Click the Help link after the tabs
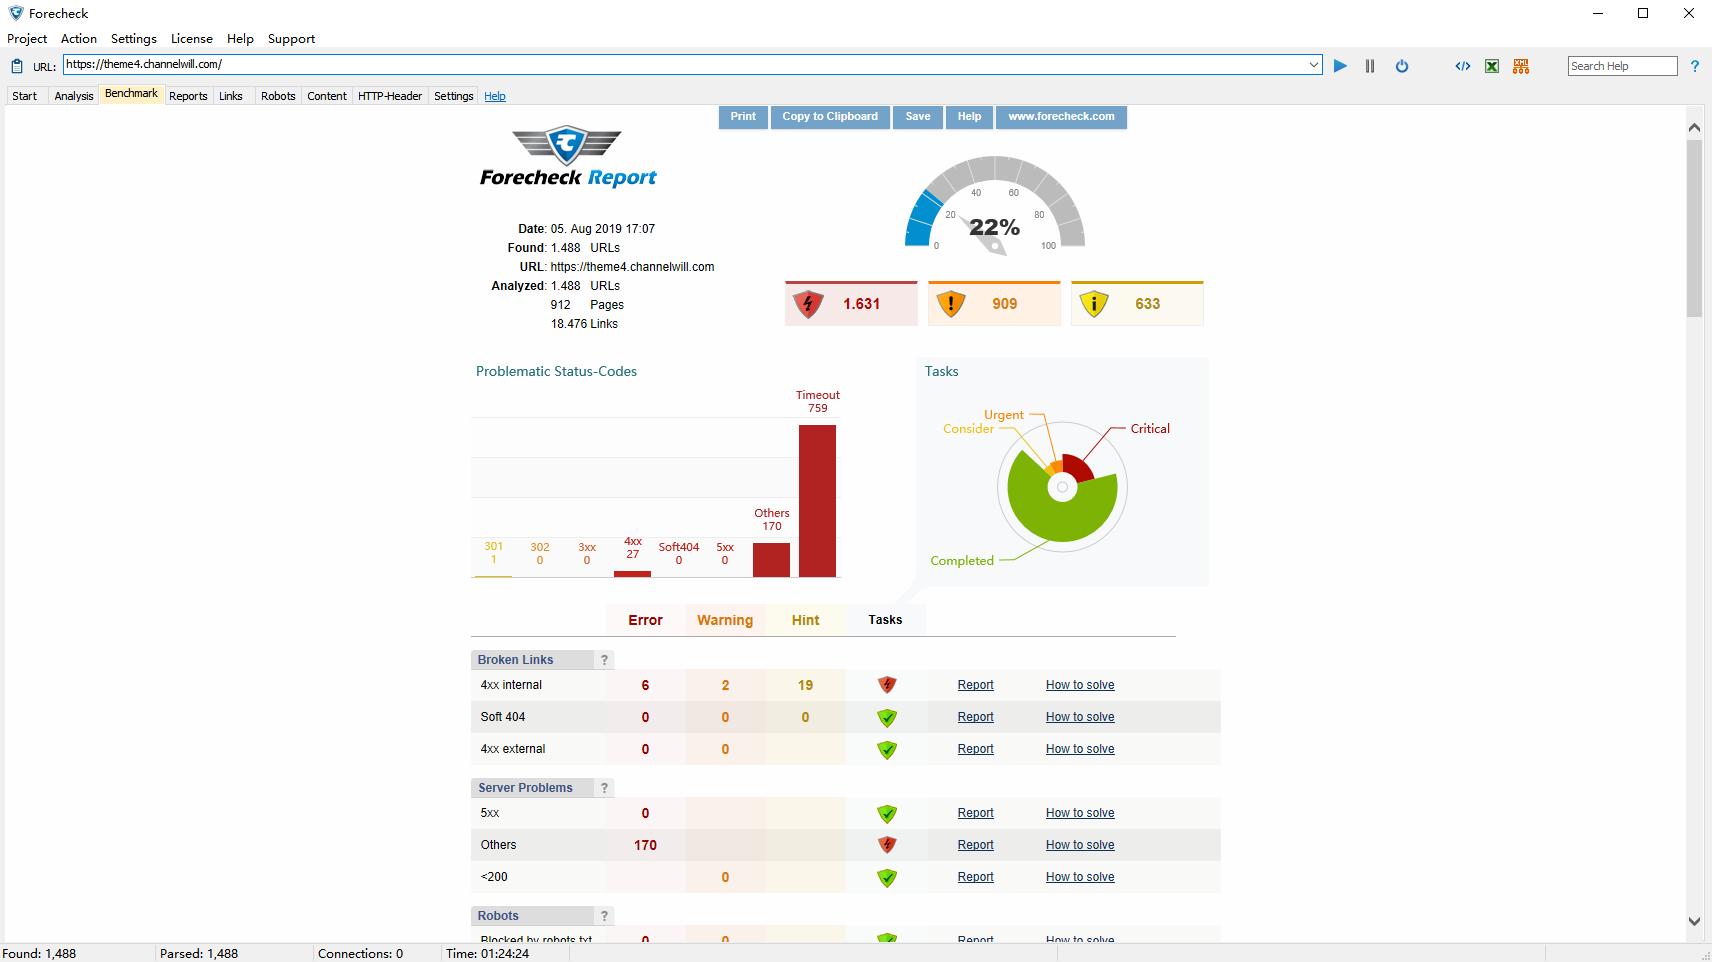The height and width of the screenshot is (962, 1712). [495, 96]
